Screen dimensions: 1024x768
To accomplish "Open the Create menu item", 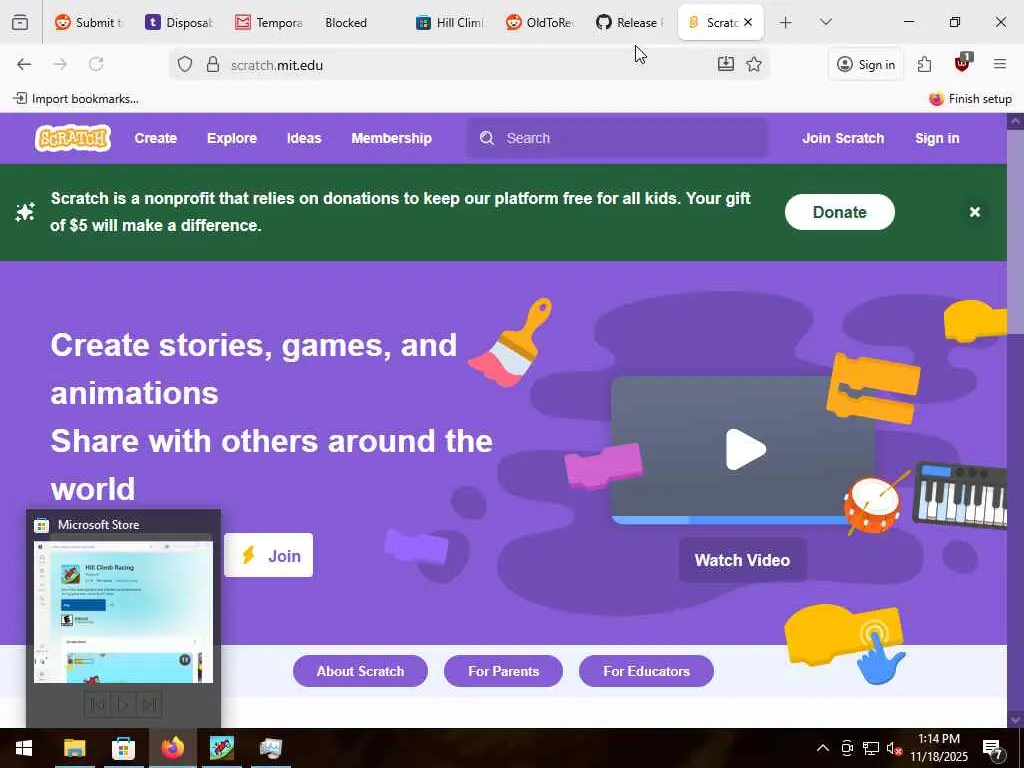I will click(155, 138).
